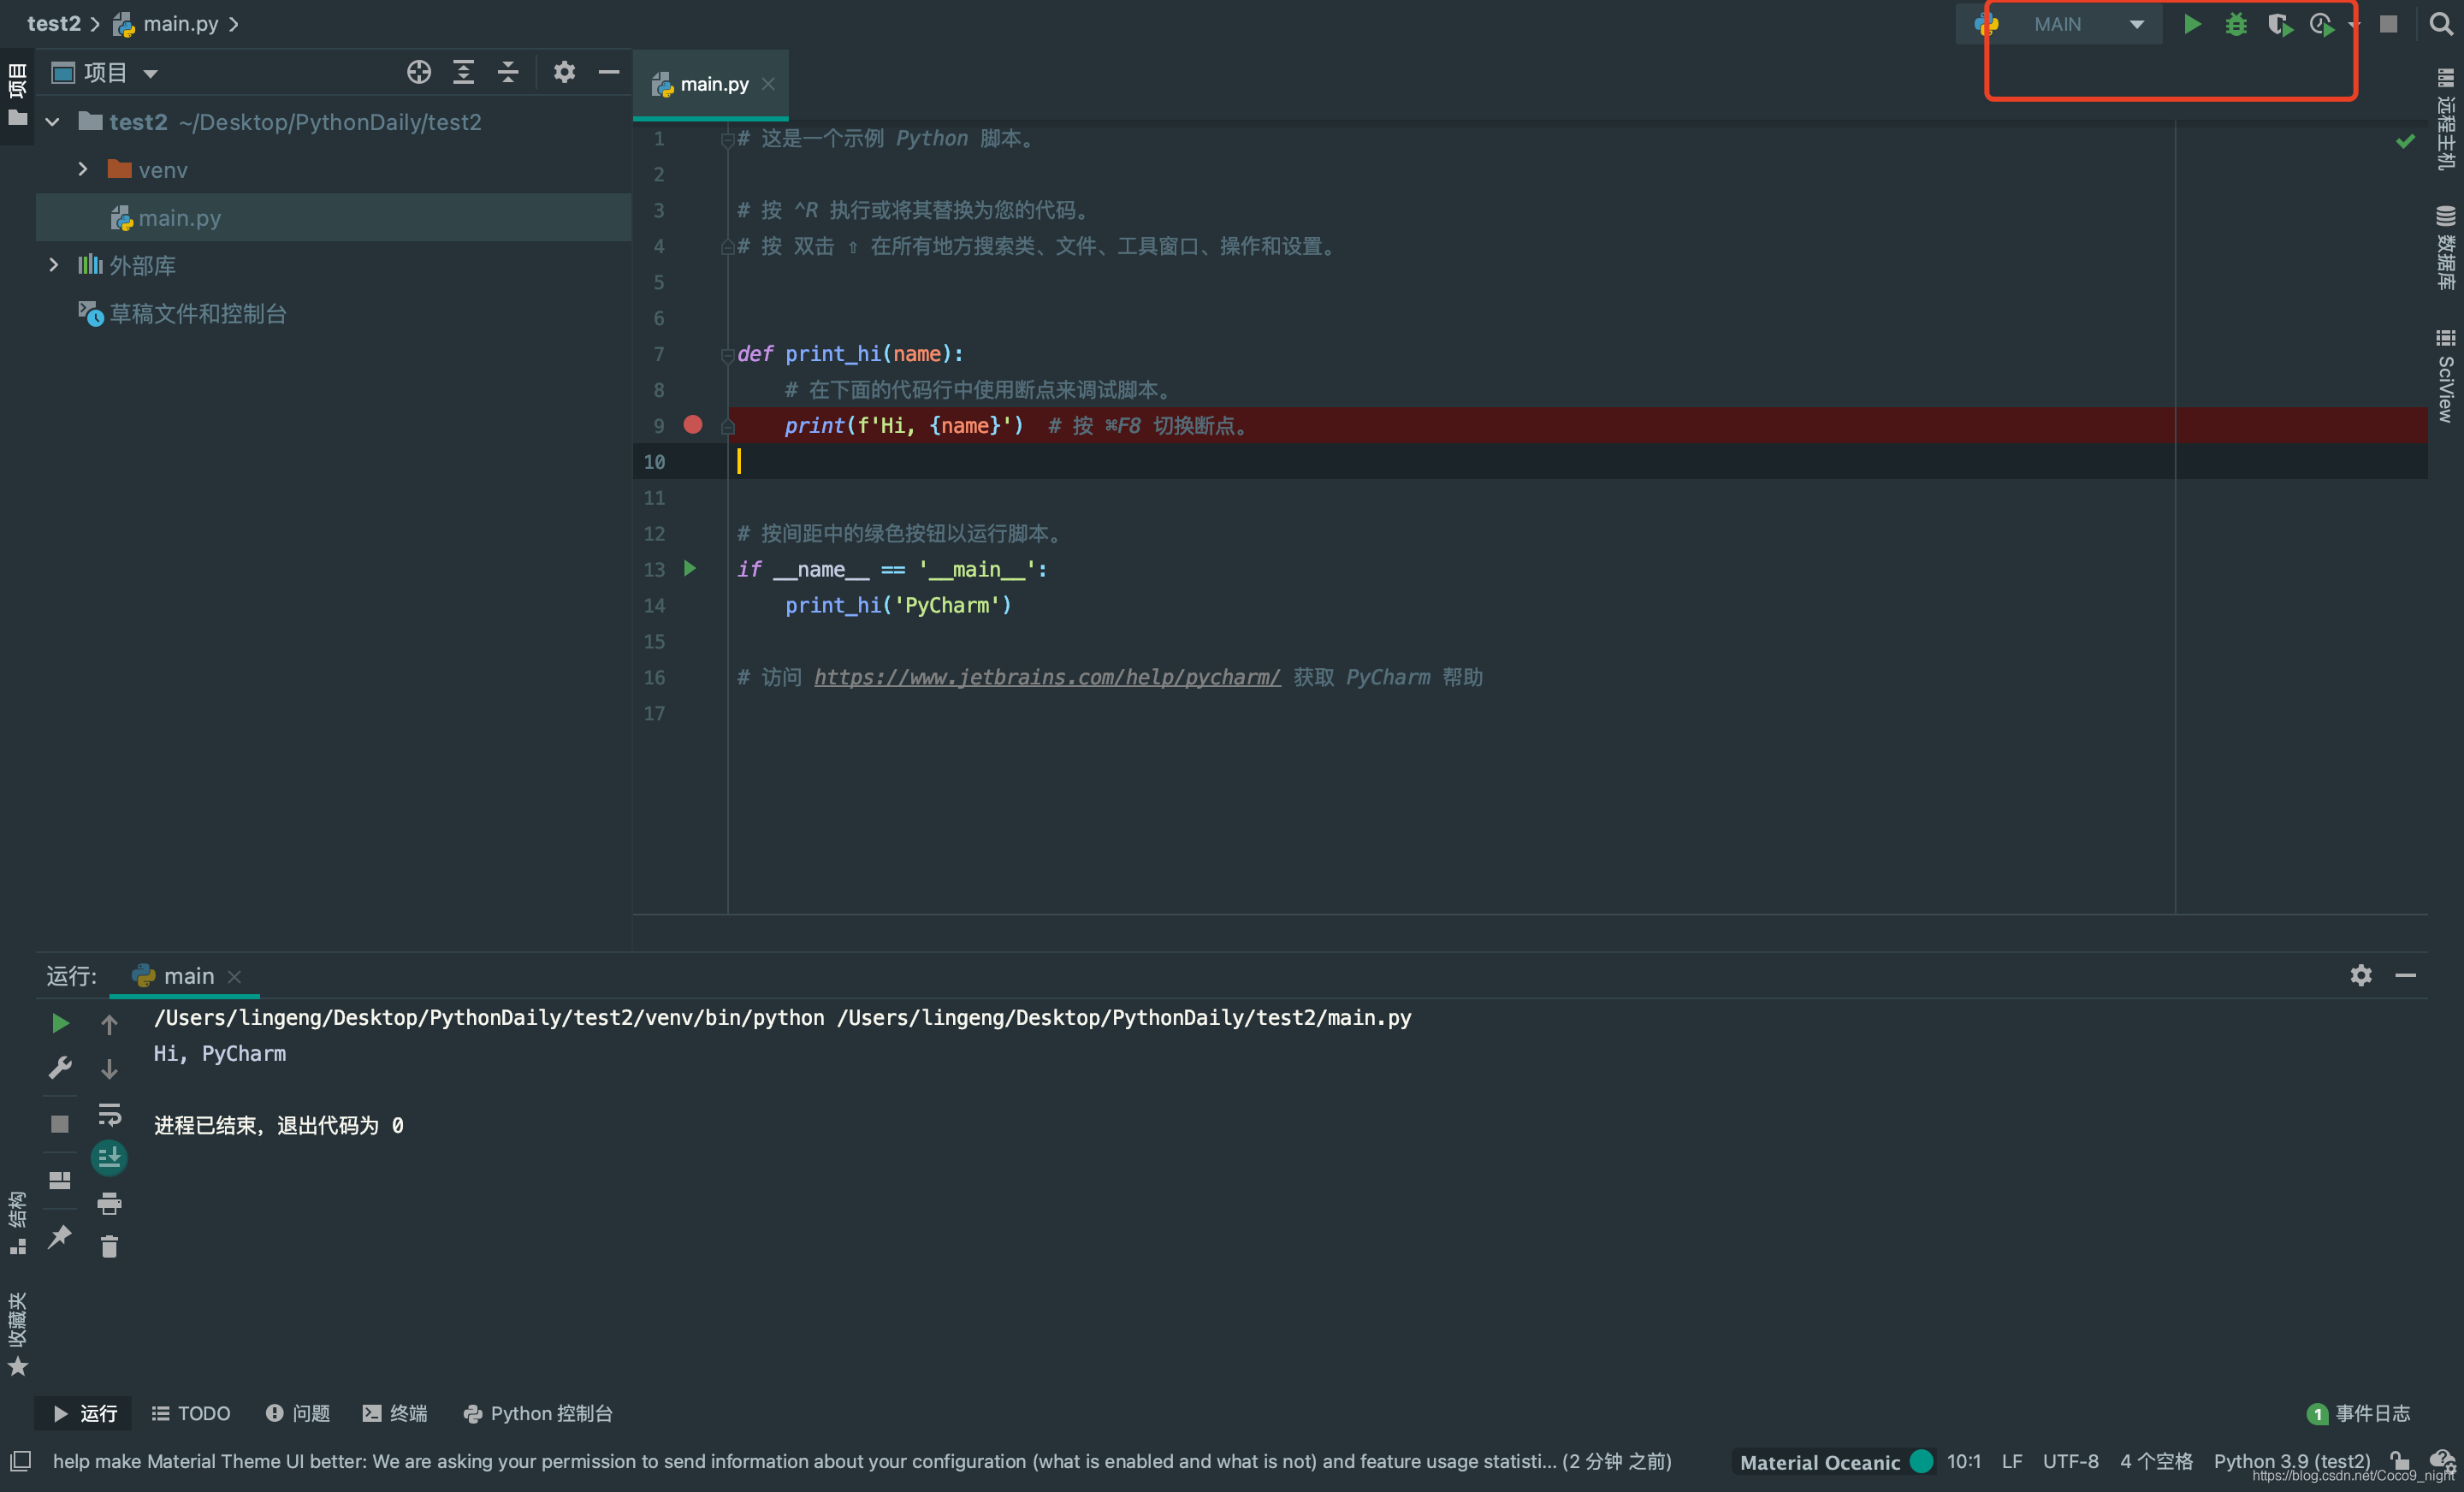Restore the run panel layout
Viewport: 2464px width, 1492px height.
(x=60, y=1180)
